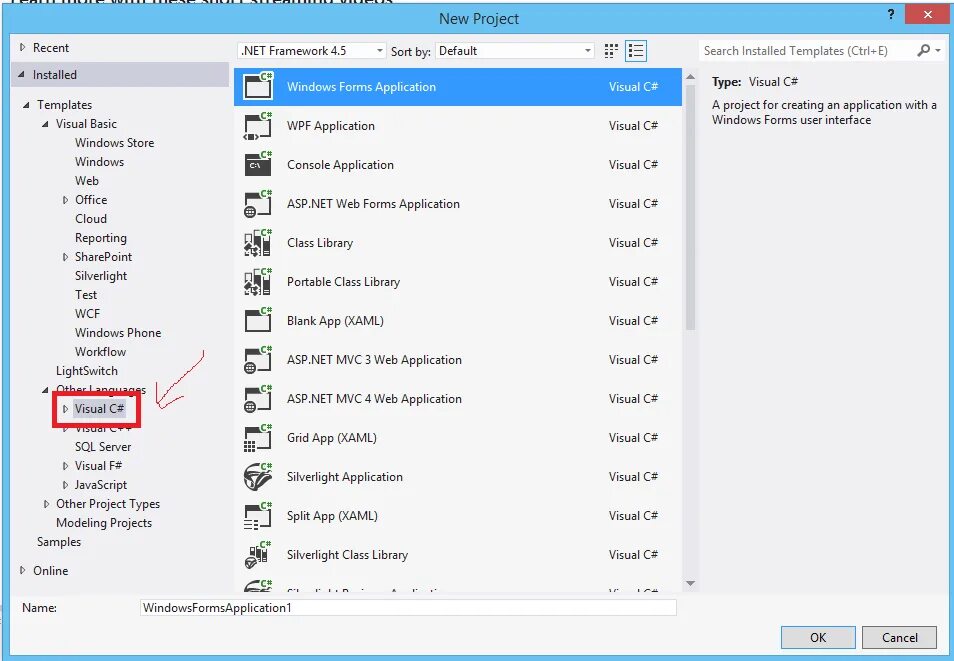The image size is (954, 661).
Task: Select the Samples tree item
Action: point(58,542)
